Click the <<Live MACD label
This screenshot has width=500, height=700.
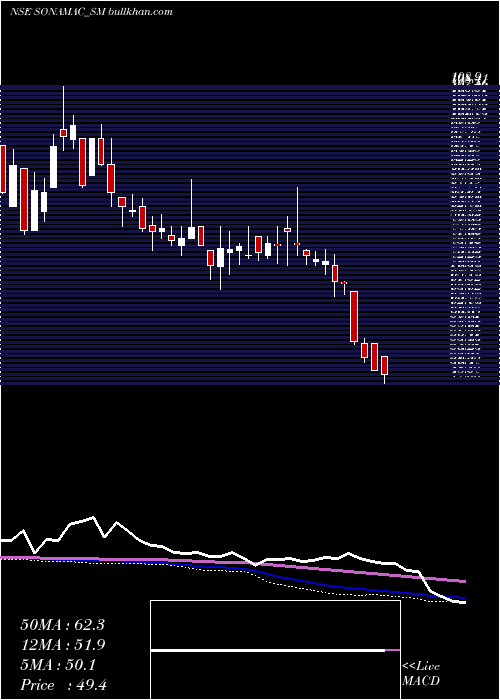421,674
